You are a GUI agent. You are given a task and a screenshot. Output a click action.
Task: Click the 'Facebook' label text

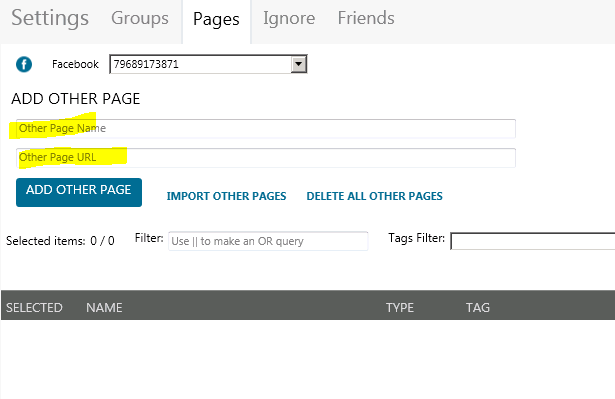point(75,64)
